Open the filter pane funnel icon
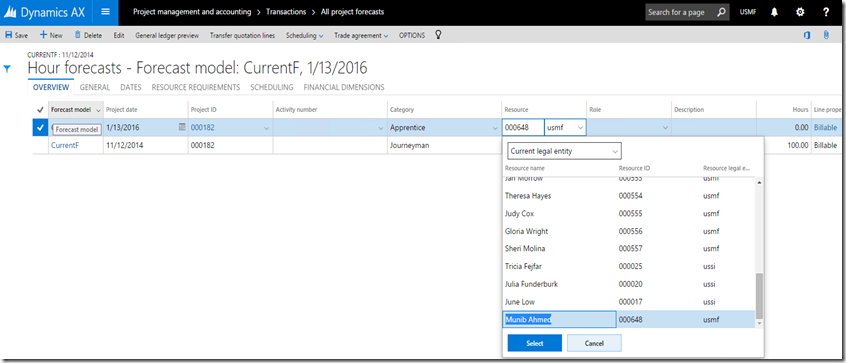This screenshot has width=846, height=363. click(7, 69)
